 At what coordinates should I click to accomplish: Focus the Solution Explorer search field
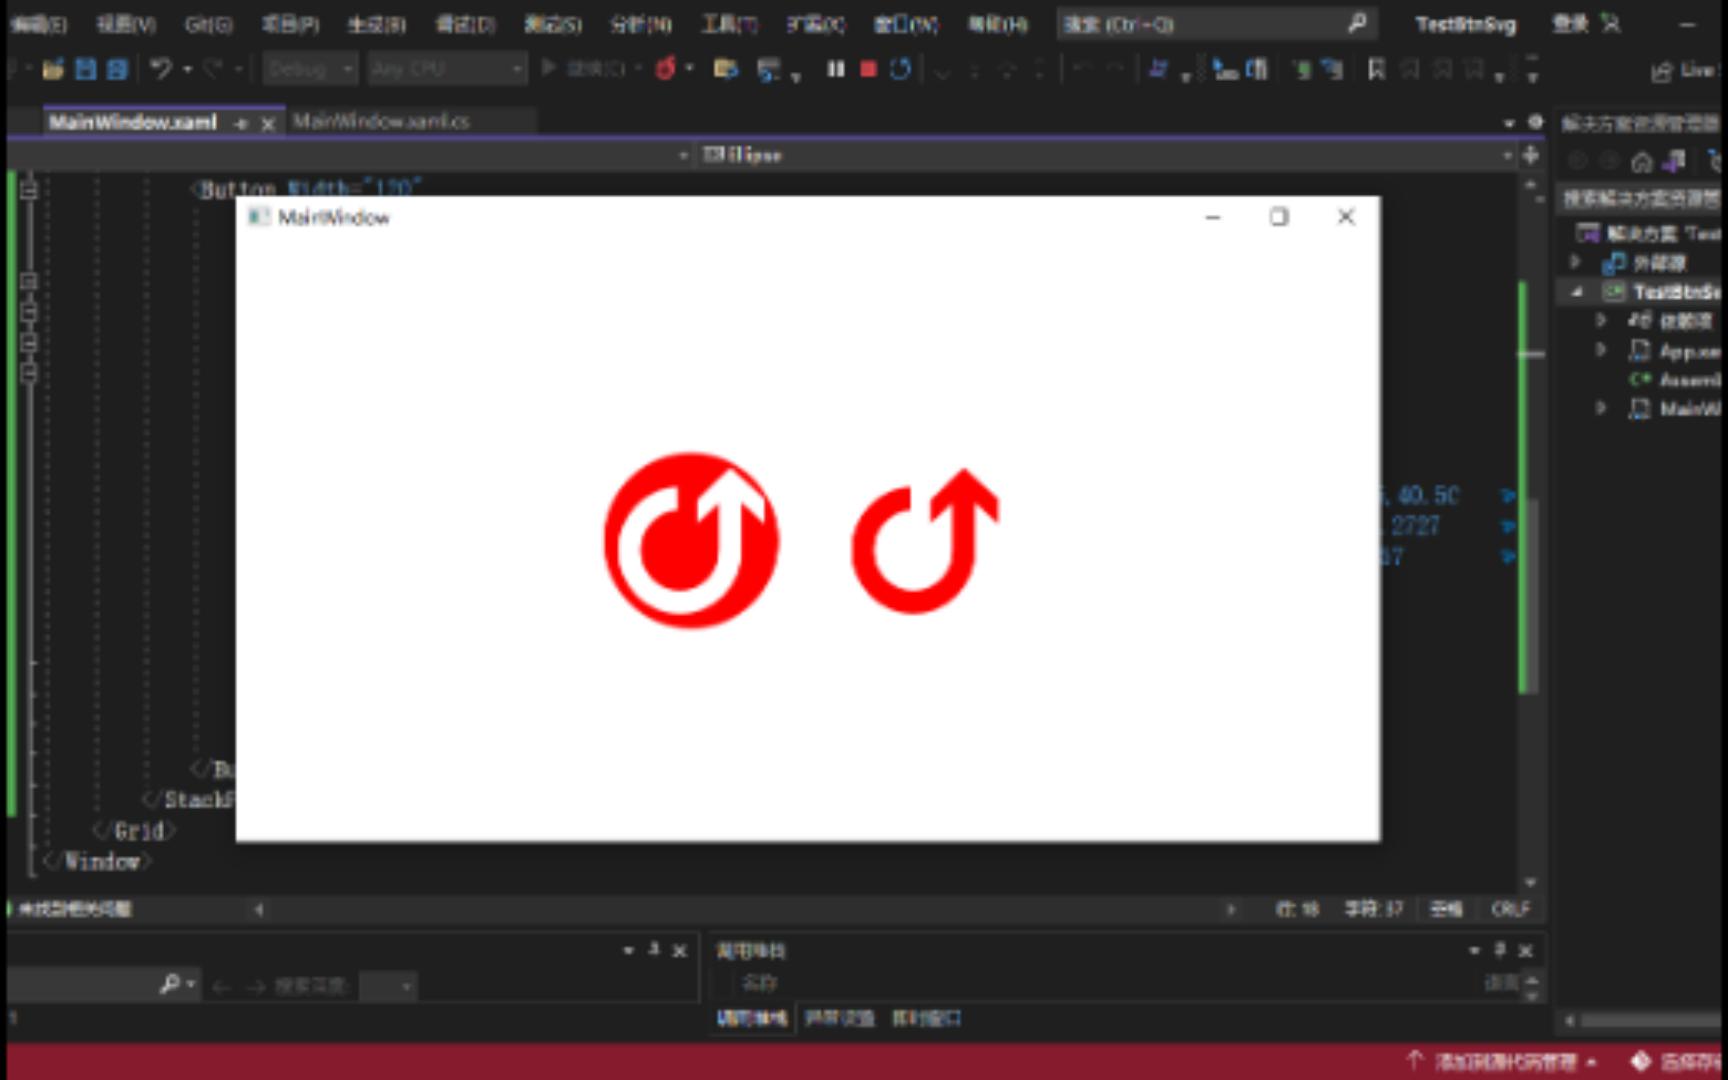pyautogui.click(x=1640, y=198)
